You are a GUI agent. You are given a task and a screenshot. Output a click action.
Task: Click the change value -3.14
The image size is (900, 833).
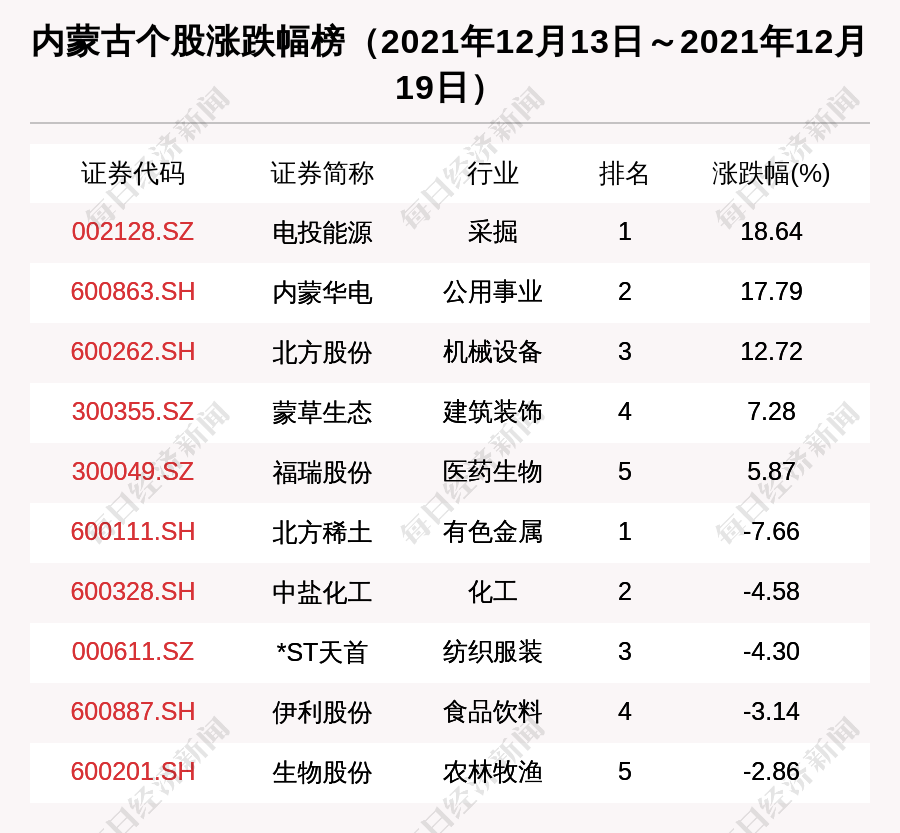coord(771,712)
